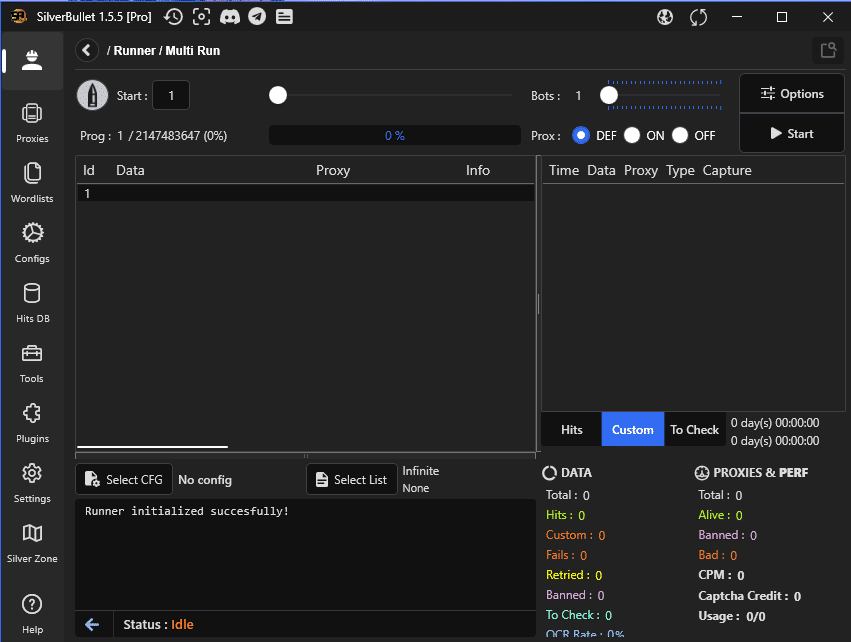The image size is (851, 642).
Task: Click the 'Alive : 0' proxy stat
Action: click(x=720, y=515)
